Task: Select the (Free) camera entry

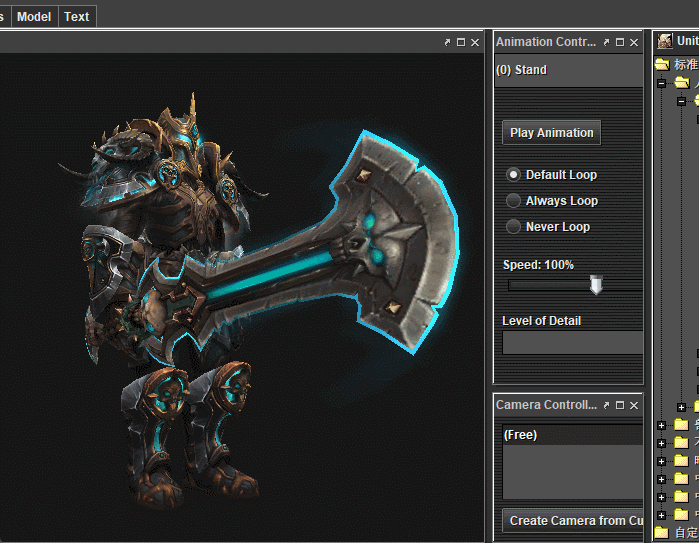Action: click(573, 435)
